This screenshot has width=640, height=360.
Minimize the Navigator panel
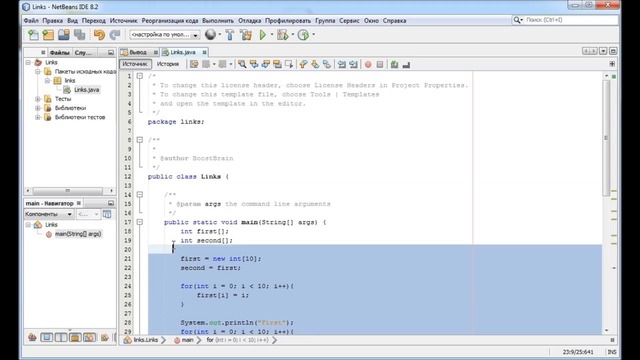pyautogui.click(x=111, y=203)
